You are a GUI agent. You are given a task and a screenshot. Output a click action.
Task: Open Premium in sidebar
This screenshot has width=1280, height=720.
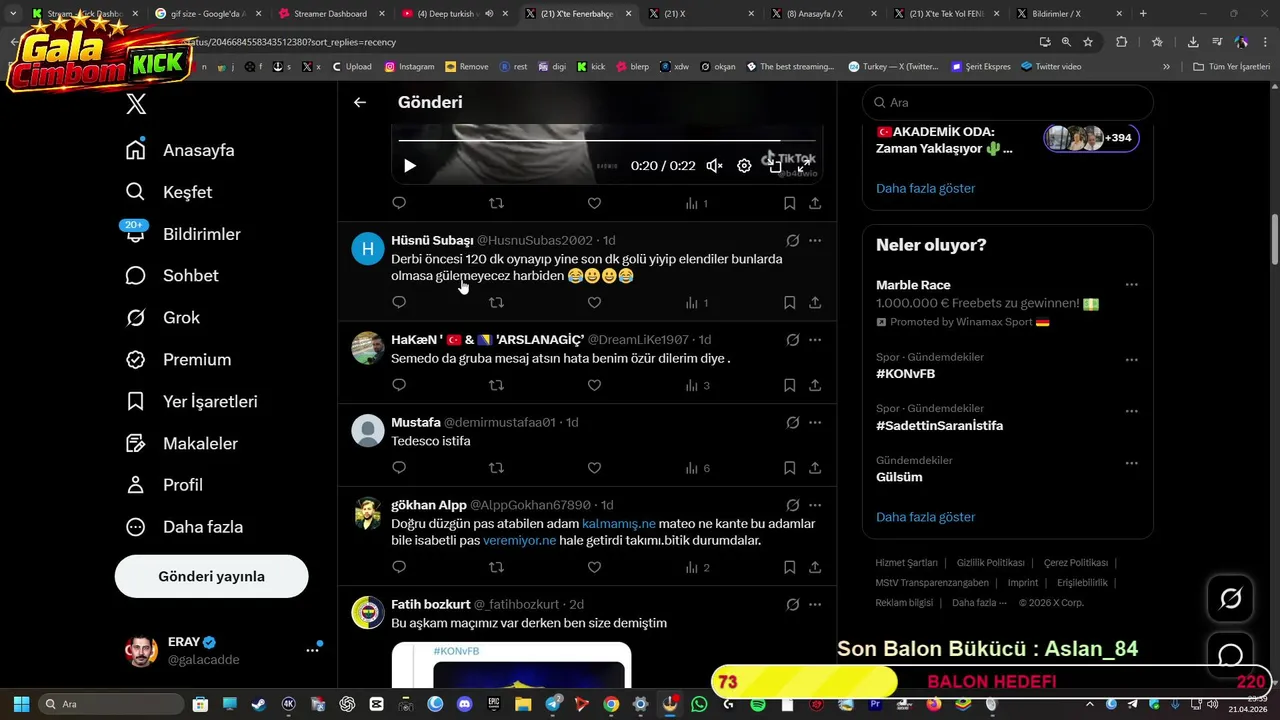pos(178,360)
